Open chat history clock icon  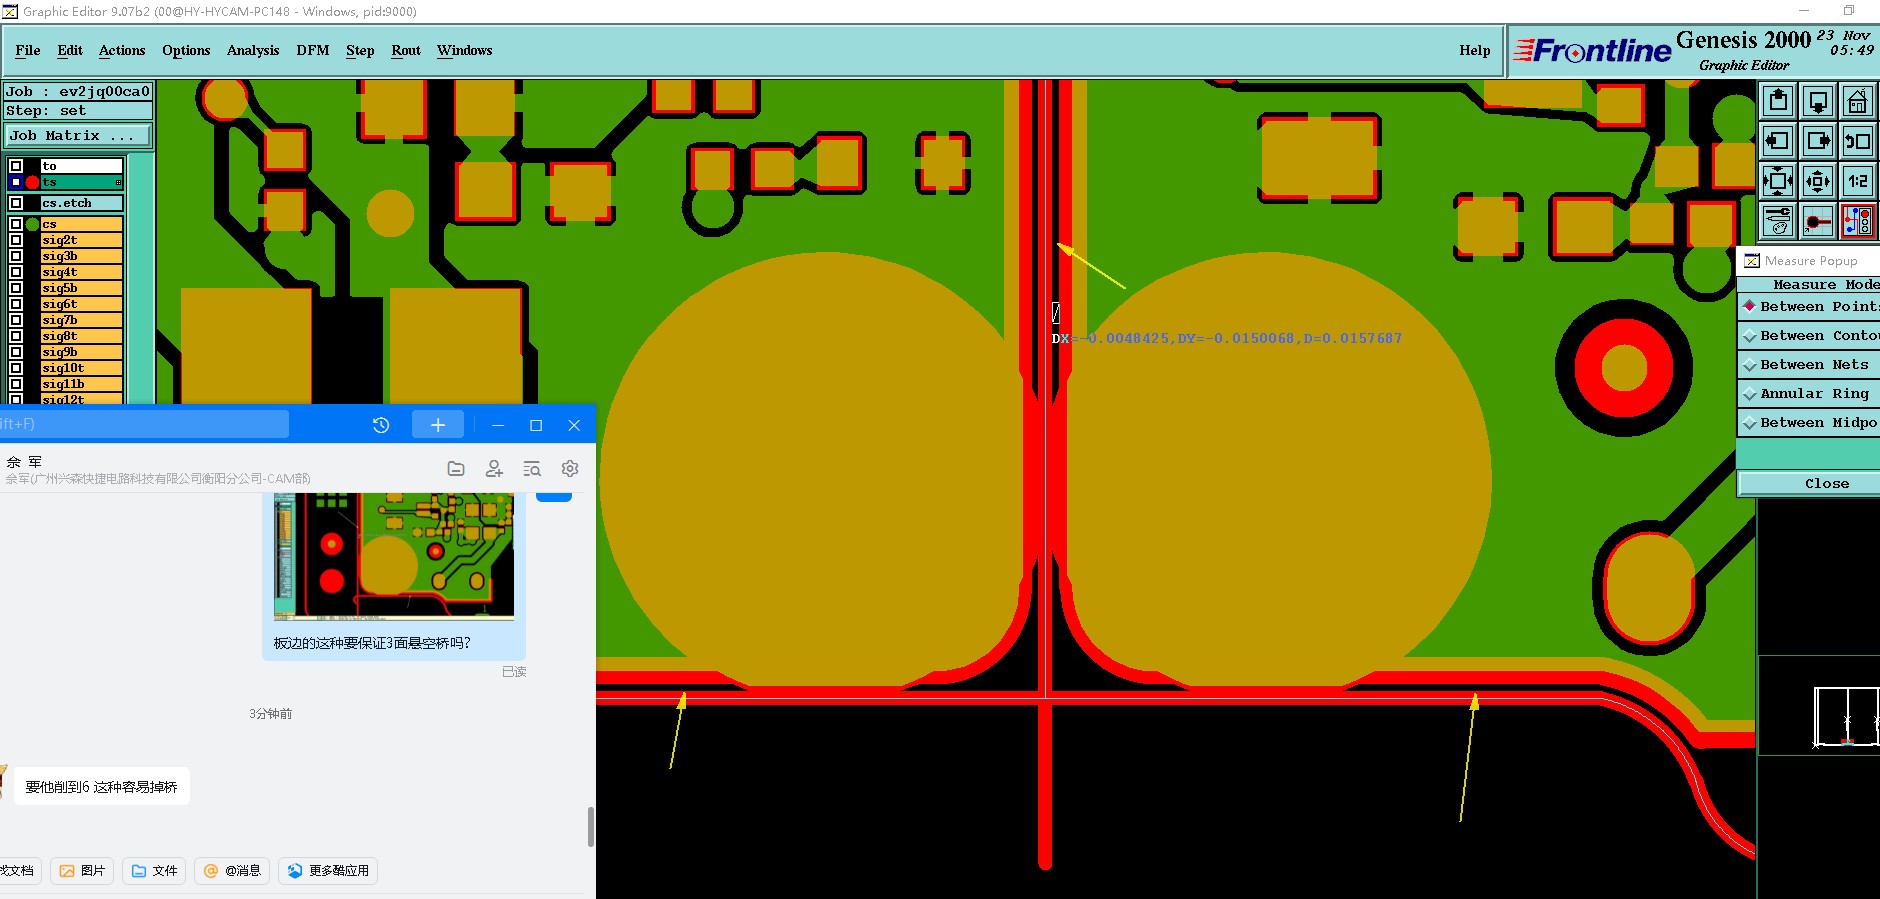[x=381, y=425]
